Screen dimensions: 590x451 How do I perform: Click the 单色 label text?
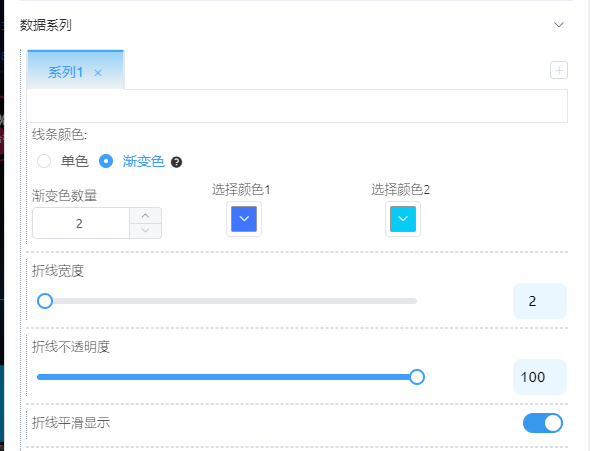[x=75, y=161]
